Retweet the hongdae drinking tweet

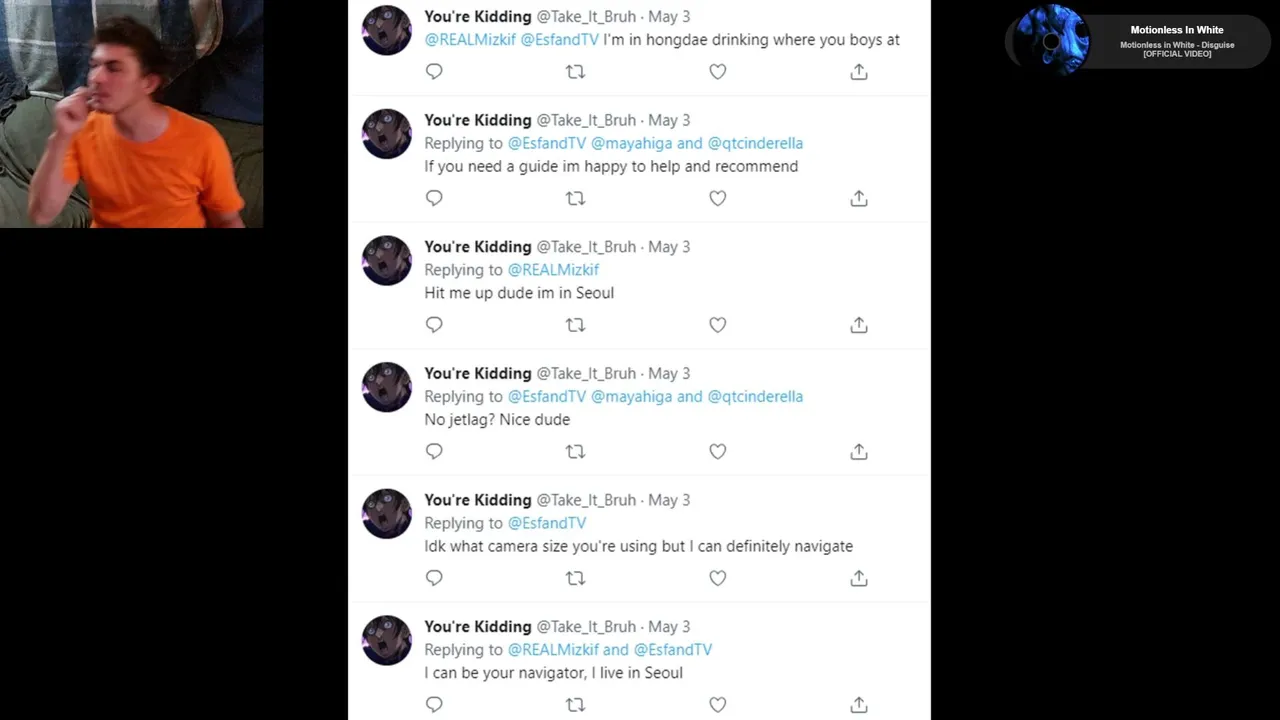pos(575,72)
